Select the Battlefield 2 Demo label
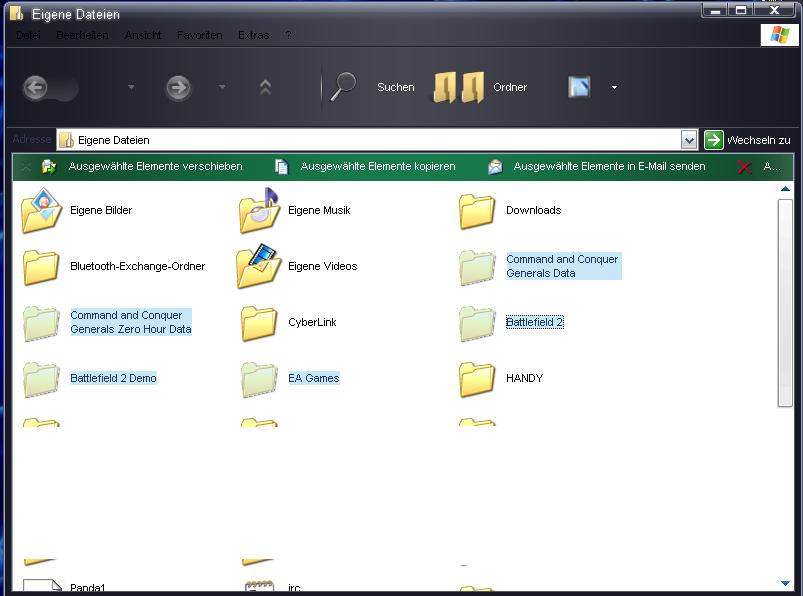 coord(113,378)
